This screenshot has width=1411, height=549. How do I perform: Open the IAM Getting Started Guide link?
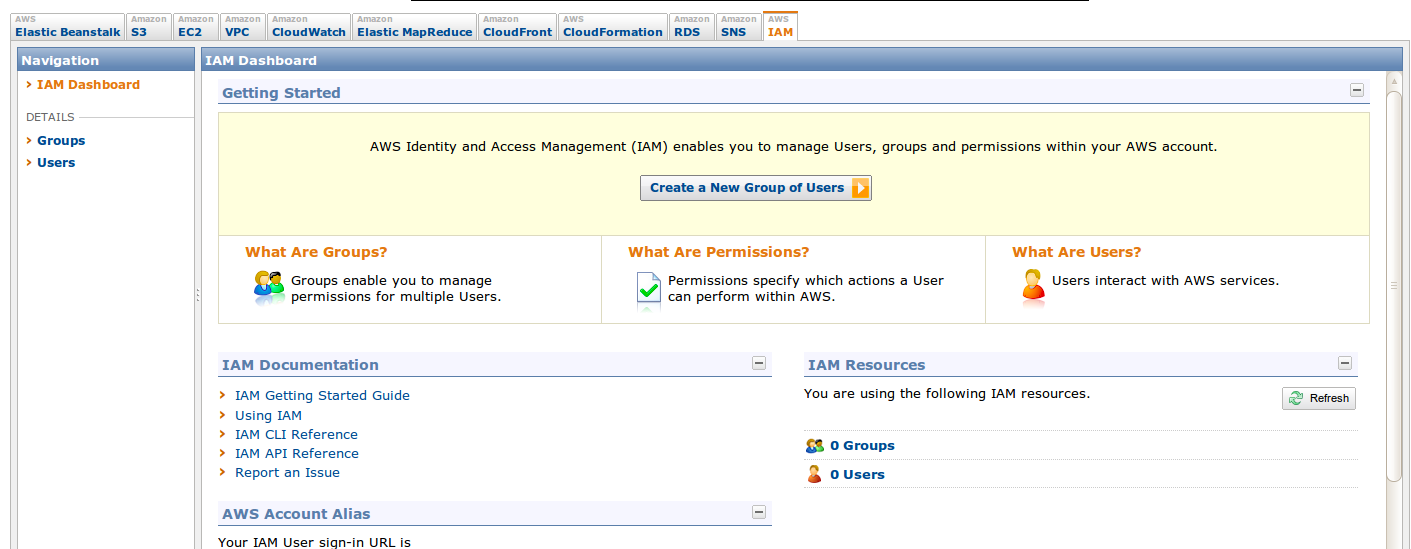click(x=322, y=396)
